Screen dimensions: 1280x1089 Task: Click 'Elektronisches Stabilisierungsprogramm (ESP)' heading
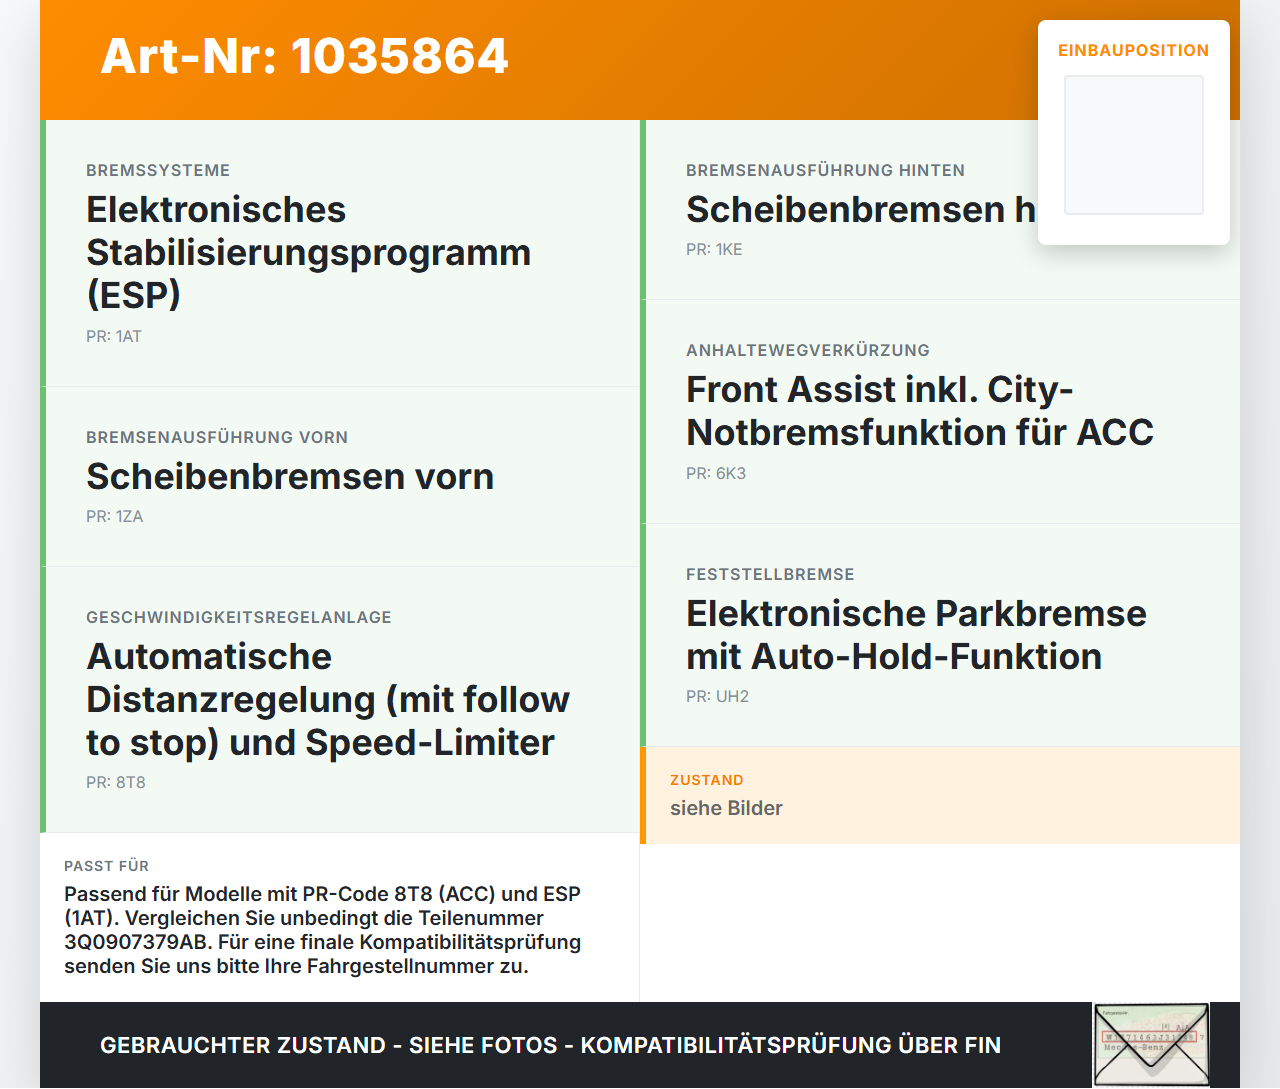308,252
